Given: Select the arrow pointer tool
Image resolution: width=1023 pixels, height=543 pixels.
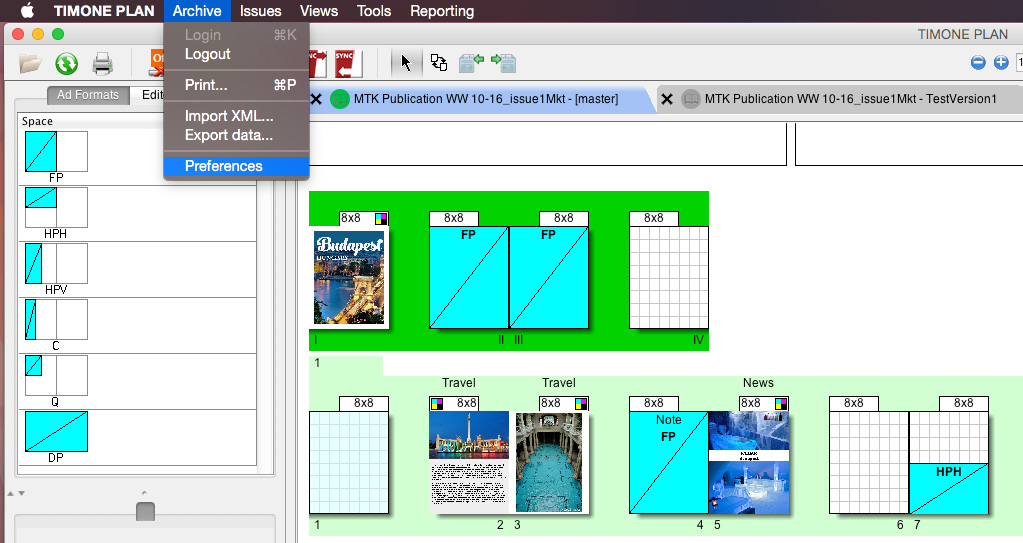Looking at the screenshot, I should coord(406,63).
